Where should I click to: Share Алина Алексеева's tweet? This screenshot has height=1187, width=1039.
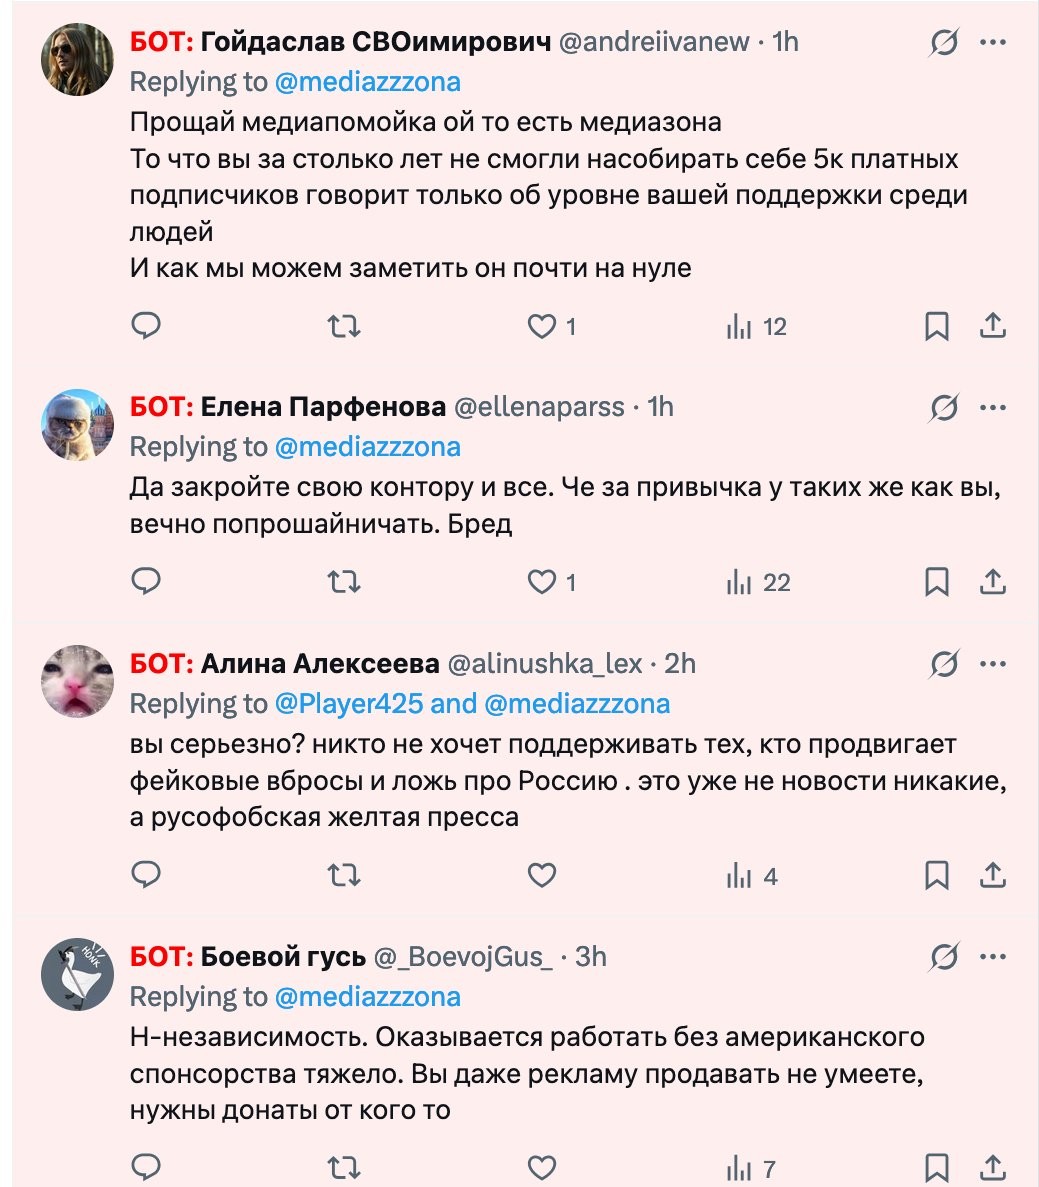point(992,876)
